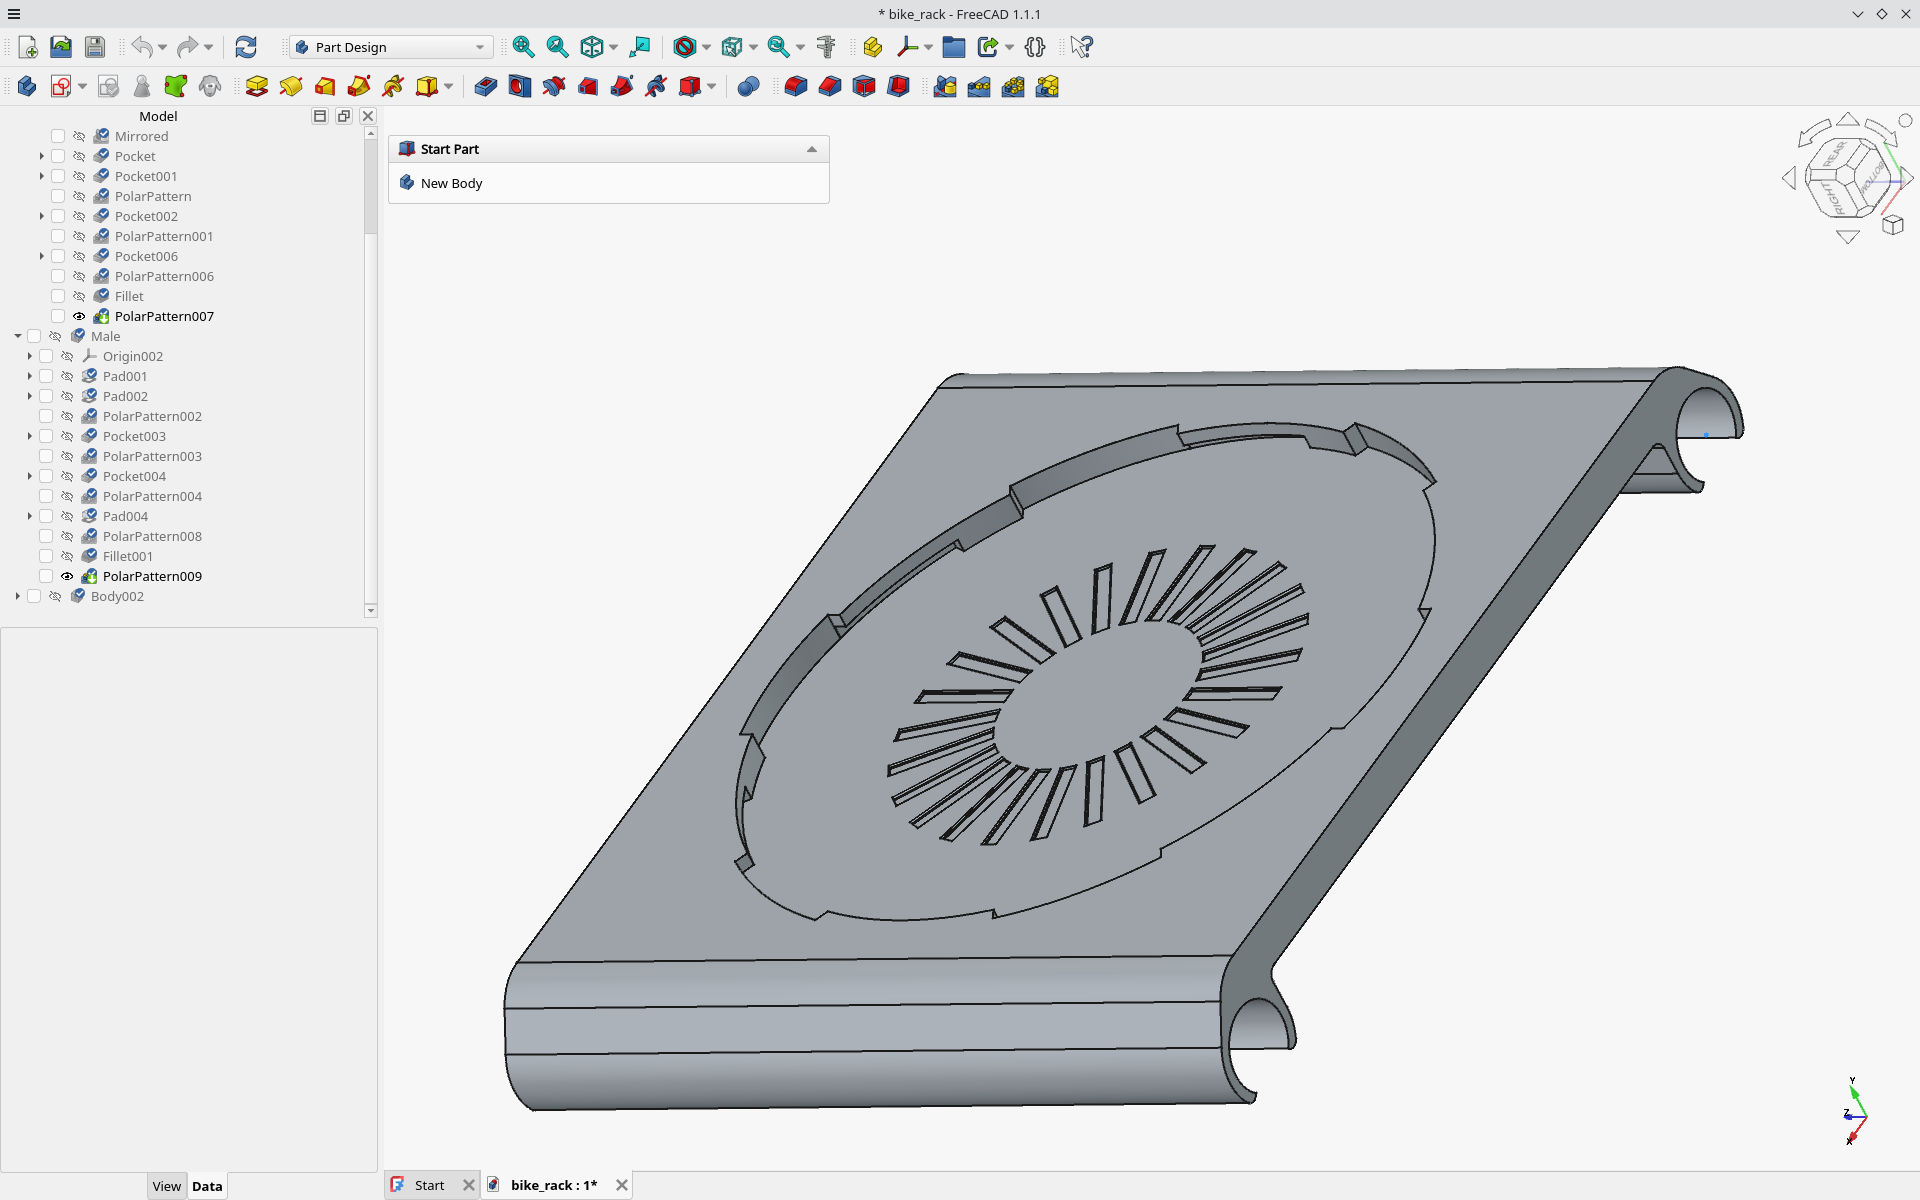Screen dimensions: 1920x1200
Task: Open the Boolean operation tool
Action: coord(748,87)
